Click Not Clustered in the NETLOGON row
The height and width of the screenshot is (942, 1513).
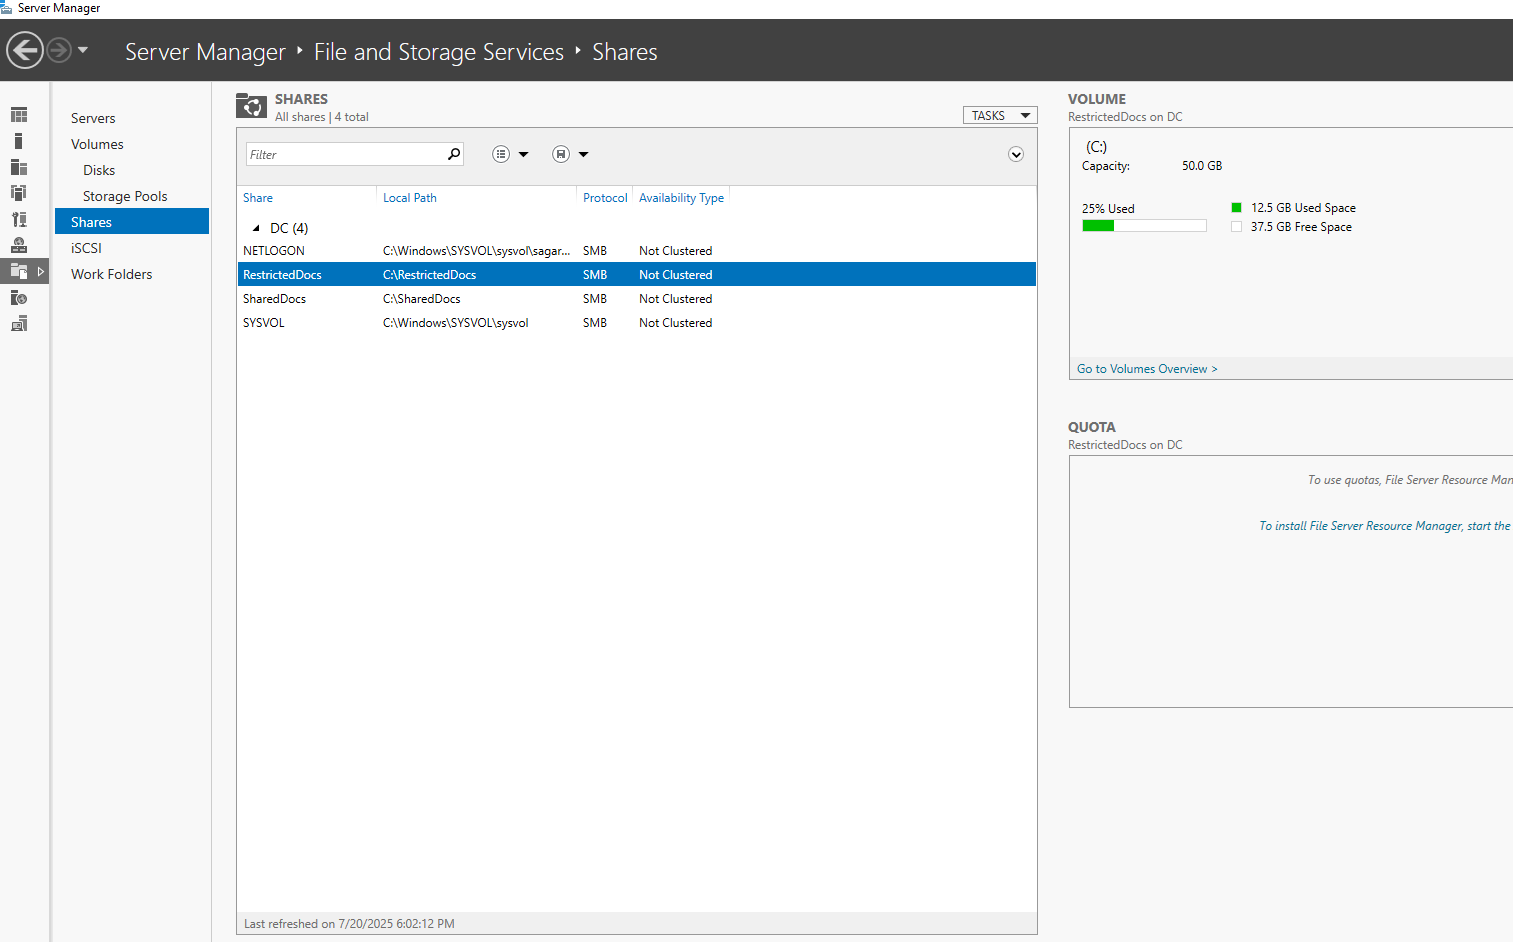tap(676, 251)
